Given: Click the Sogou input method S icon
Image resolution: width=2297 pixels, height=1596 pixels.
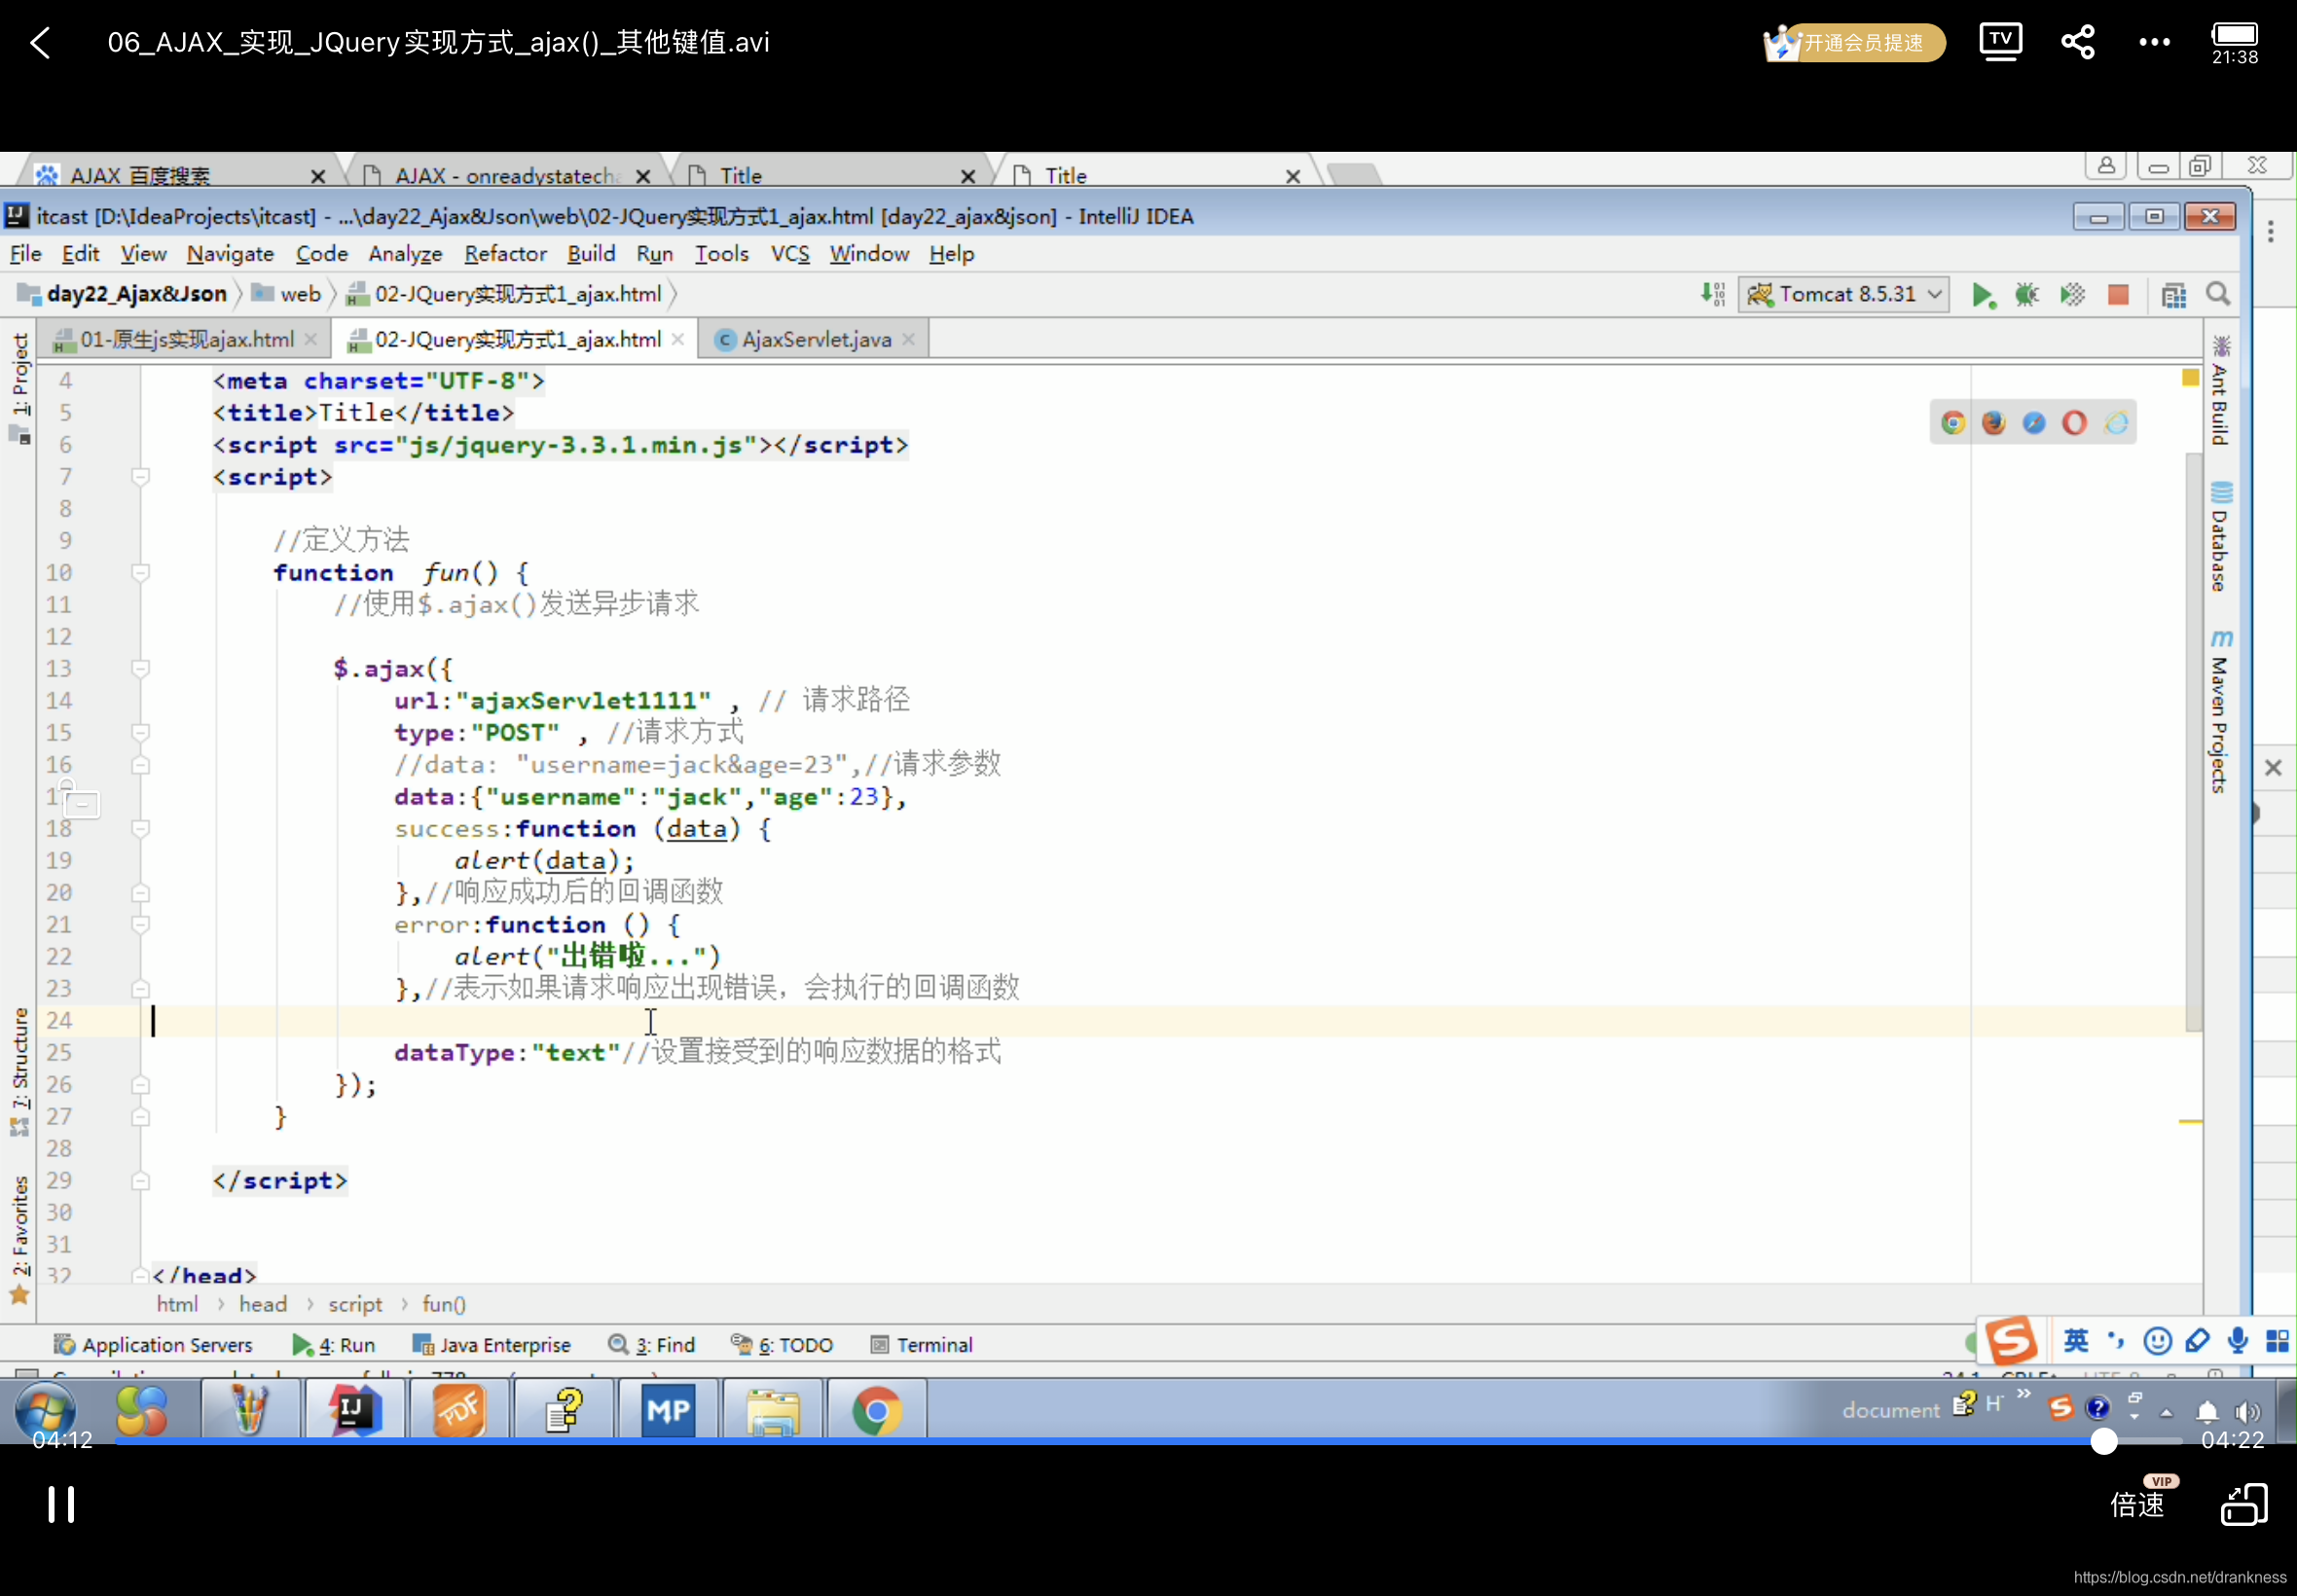Looking at the screenshot, I should (2011, 1341).
